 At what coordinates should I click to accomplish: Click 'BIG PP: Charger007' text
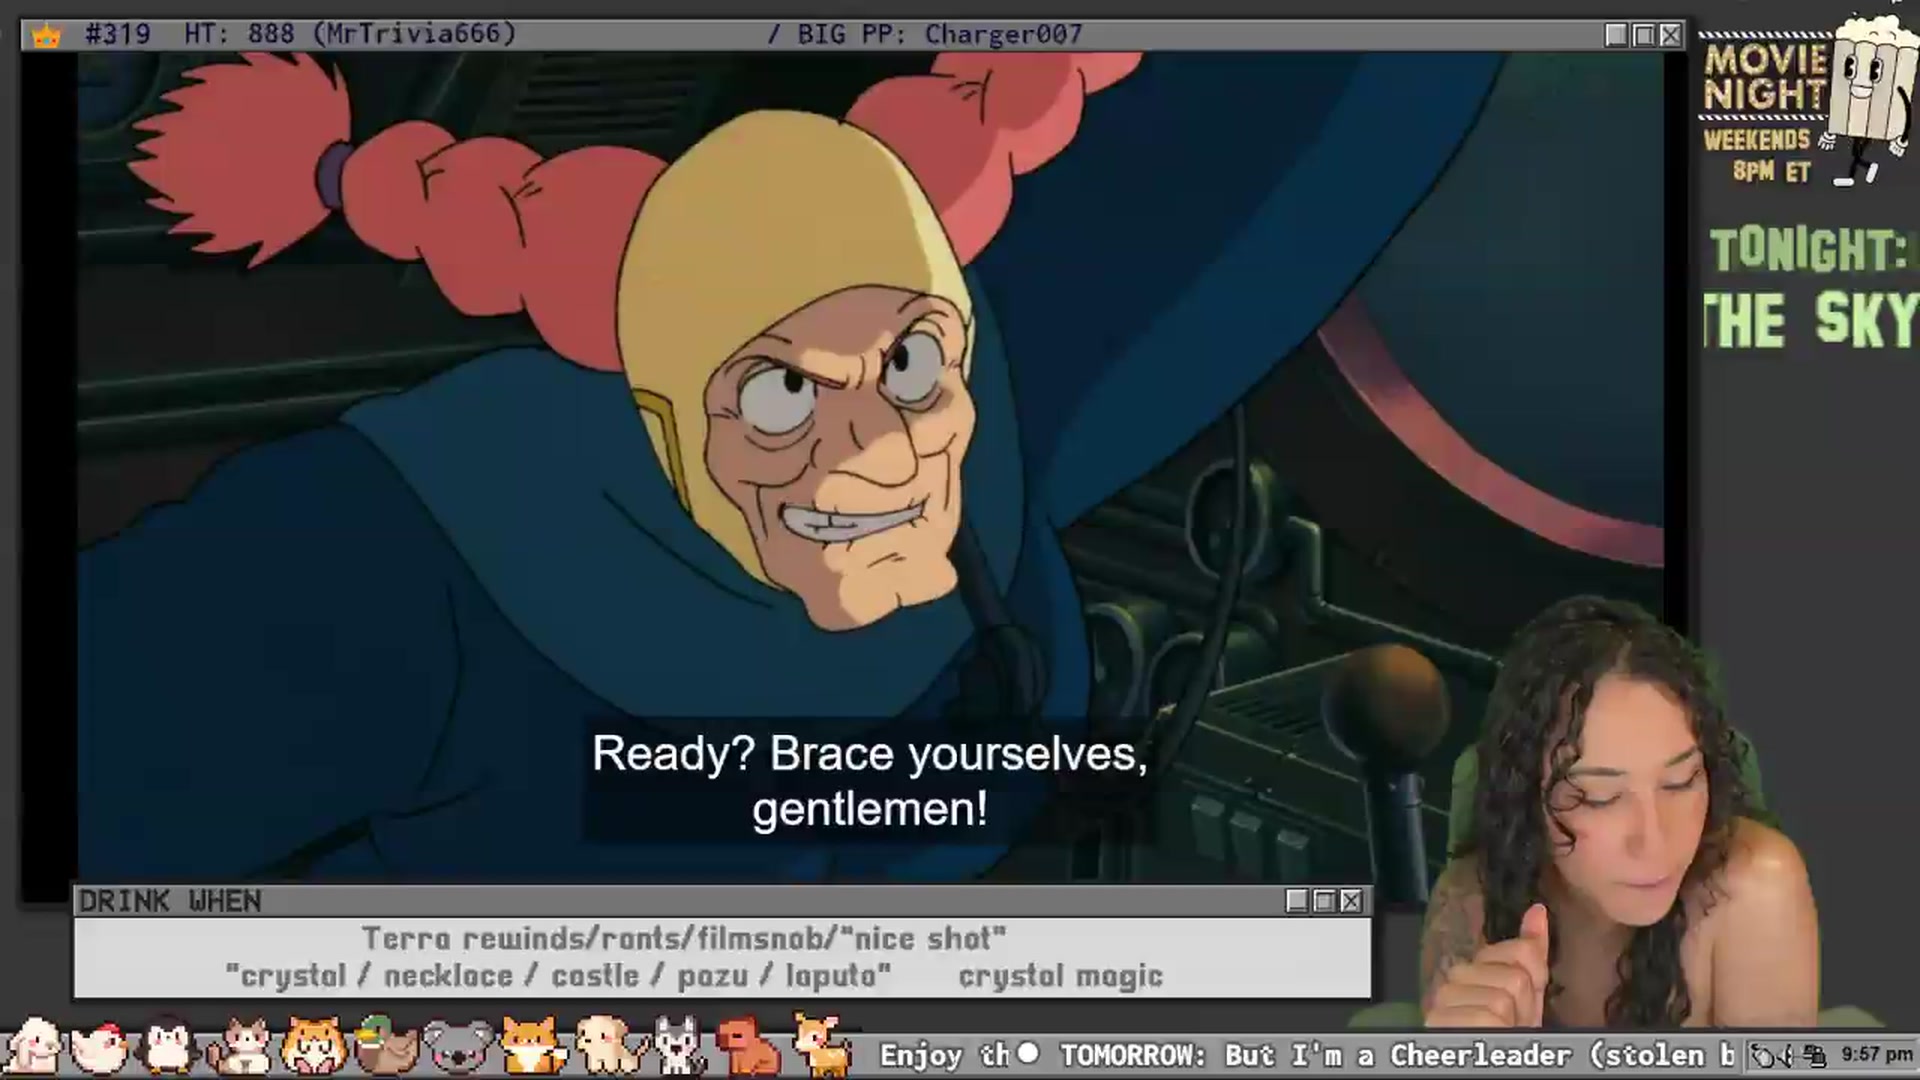click(939, 34)
